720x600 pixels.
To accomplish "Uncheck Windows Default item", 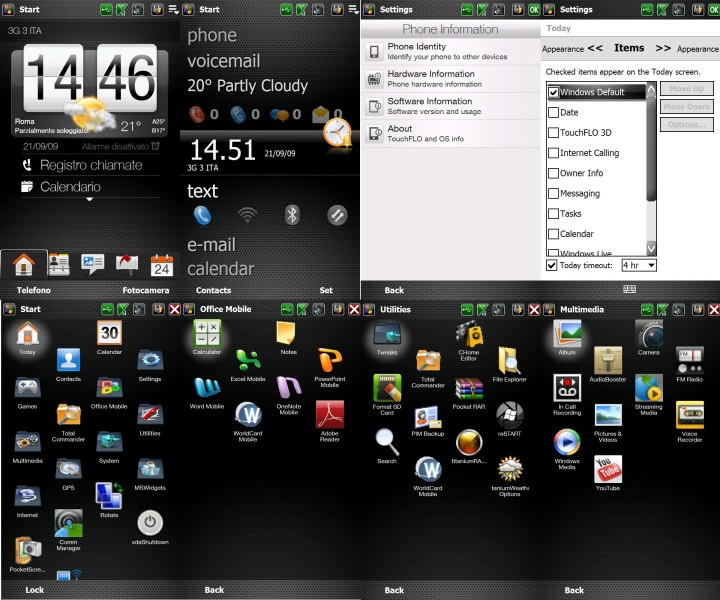I will click(x=553, y=92).
